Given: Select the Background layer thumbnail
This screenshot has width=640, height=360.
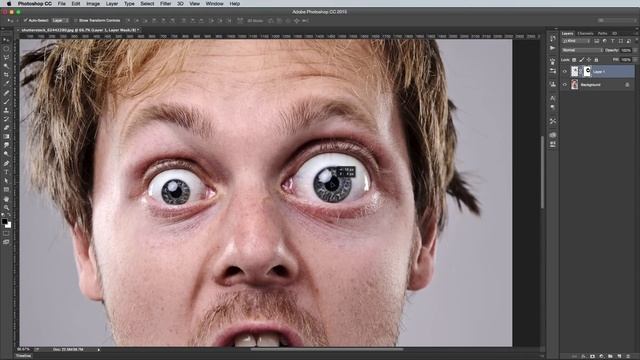Looking at the screenshot, I should (575, 84).
